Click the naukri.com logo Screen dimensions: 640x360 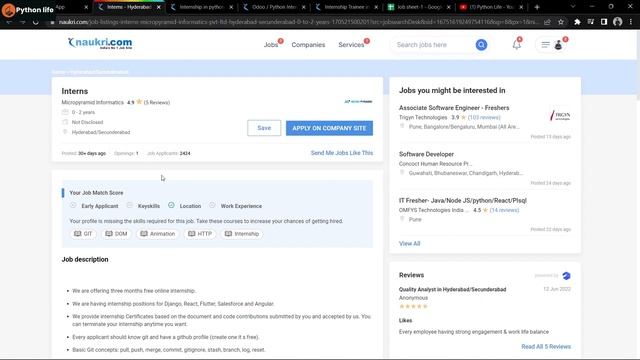[x=100, y=43]
